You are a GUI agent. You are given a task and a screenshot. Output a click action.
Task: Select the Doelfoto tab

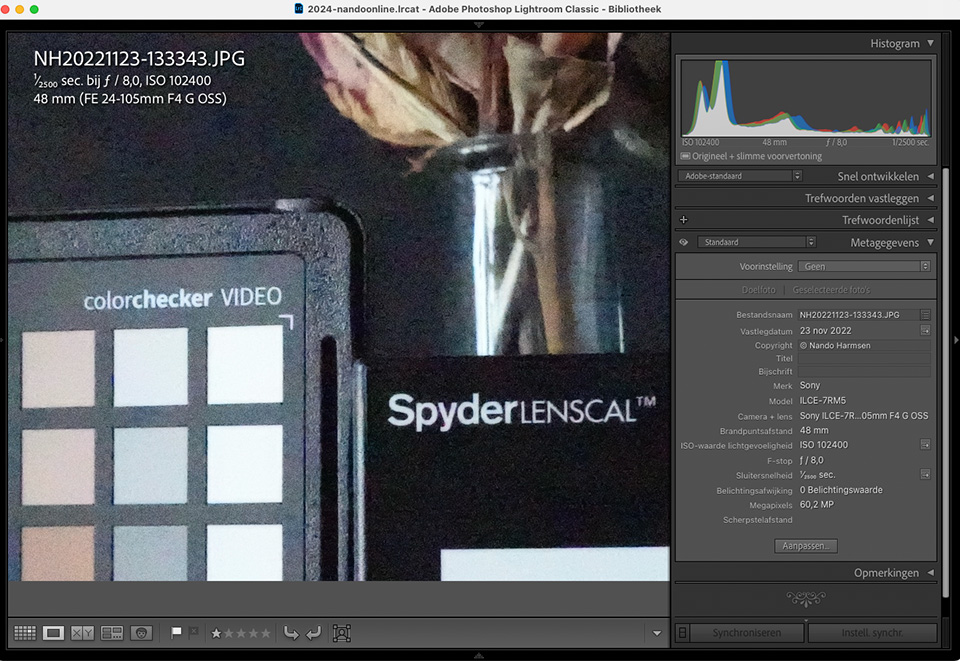758,289
